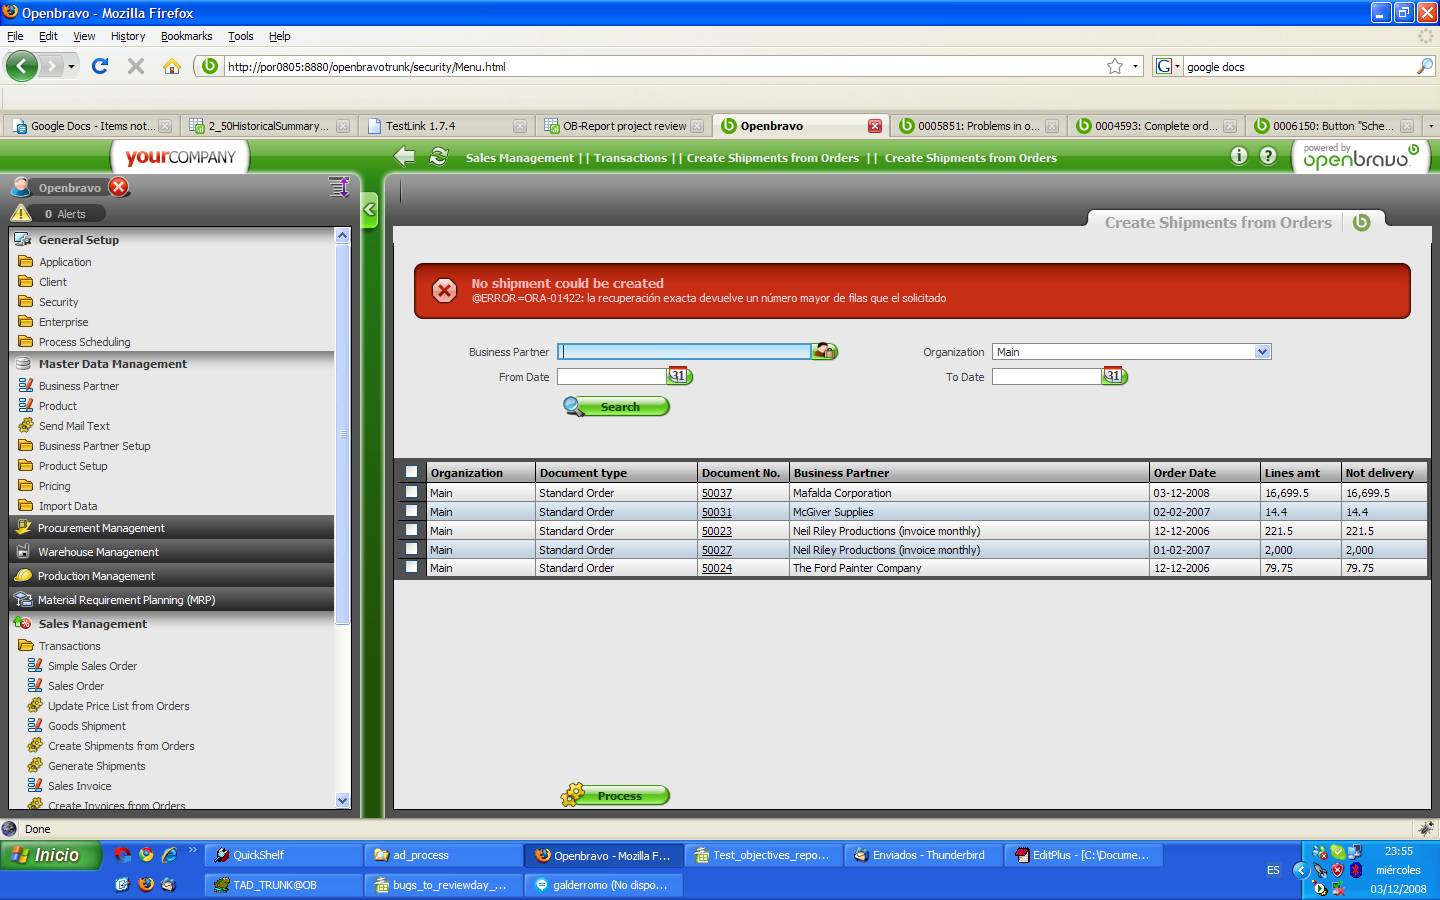Open Goods Shipment in the menu tree
1440x900 pixels.
(87, 726)
